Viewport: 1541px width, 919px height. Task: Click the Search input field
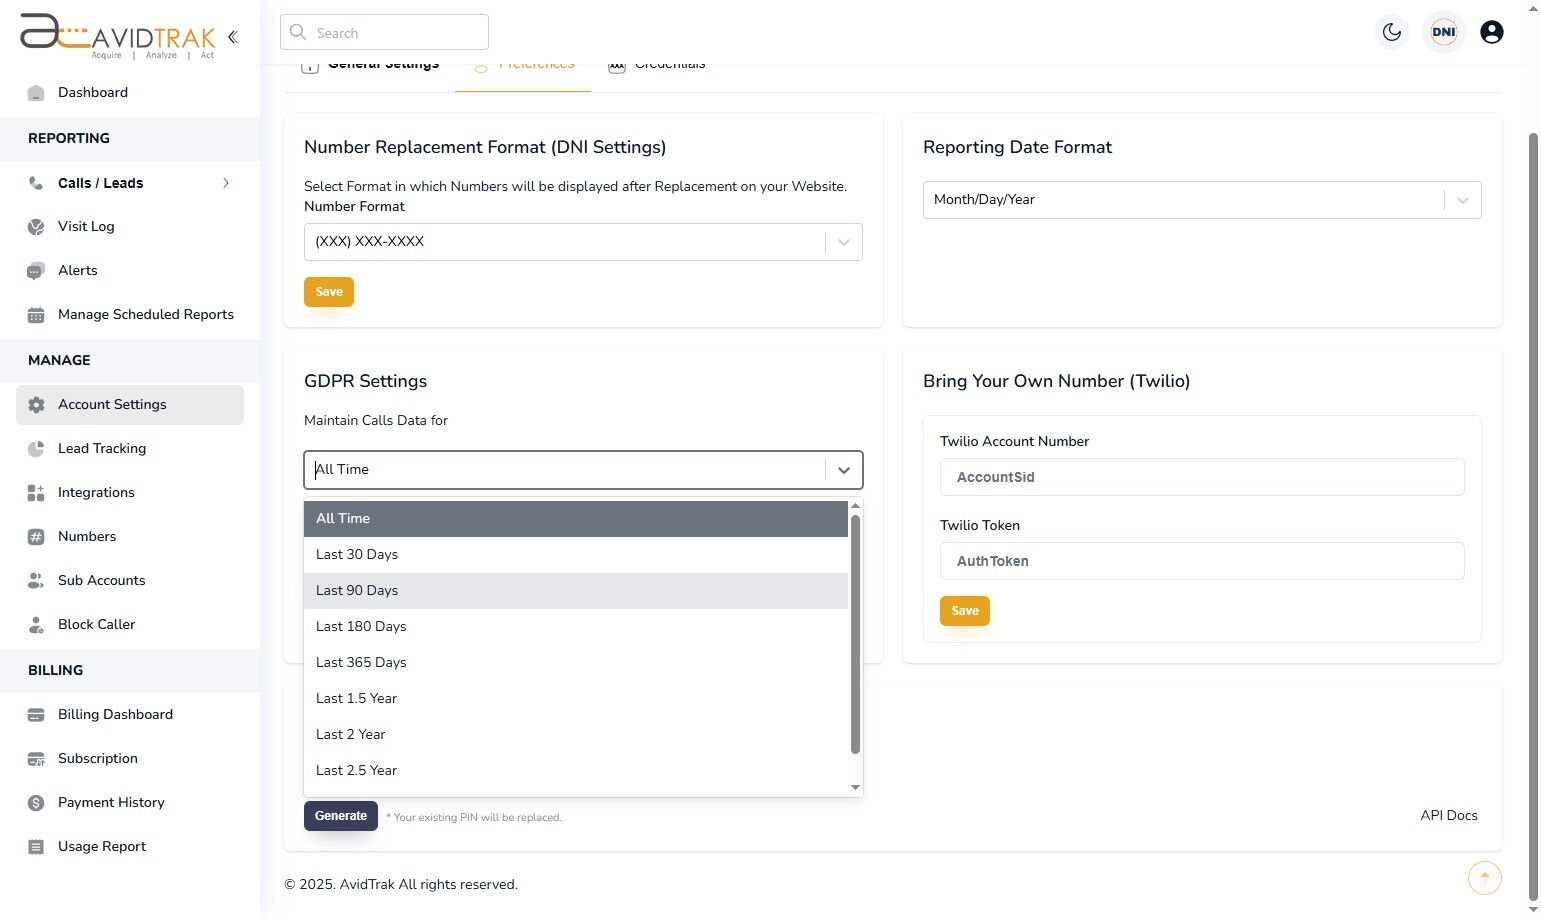click(384, 32)
